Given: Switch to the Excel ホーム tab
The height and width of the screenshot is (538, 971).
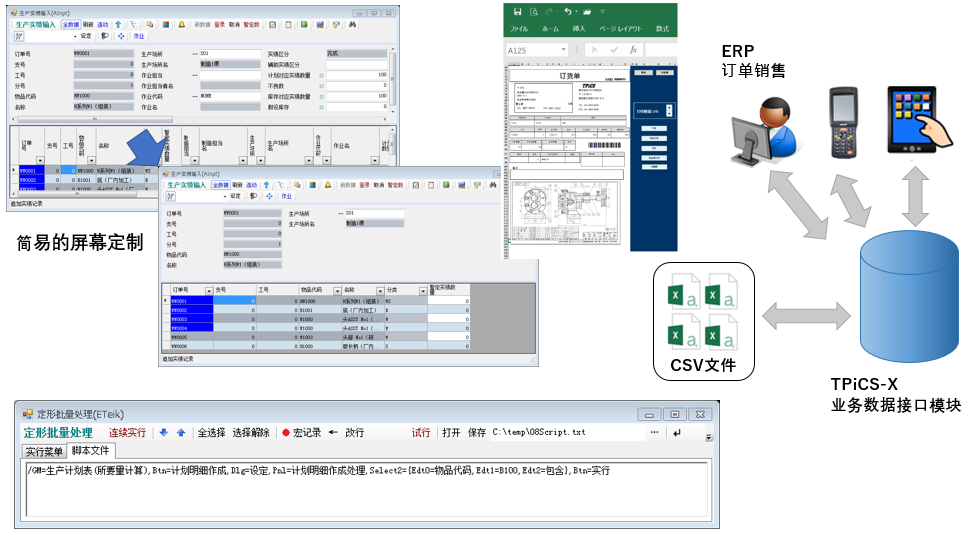Looking at the screenshot, I should [550, 28].
